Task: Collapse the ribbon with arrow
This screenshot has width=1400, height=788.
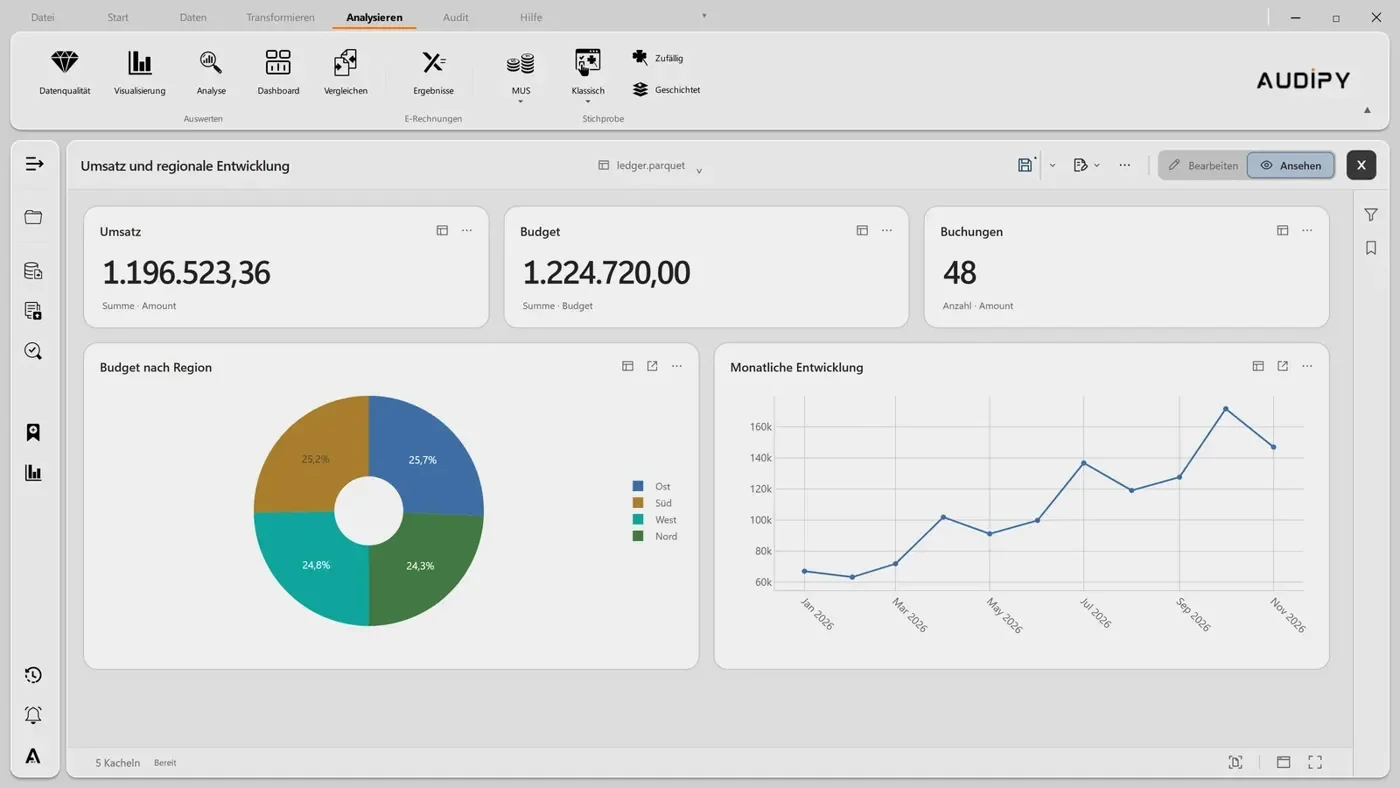Action: click(1367, 110)
